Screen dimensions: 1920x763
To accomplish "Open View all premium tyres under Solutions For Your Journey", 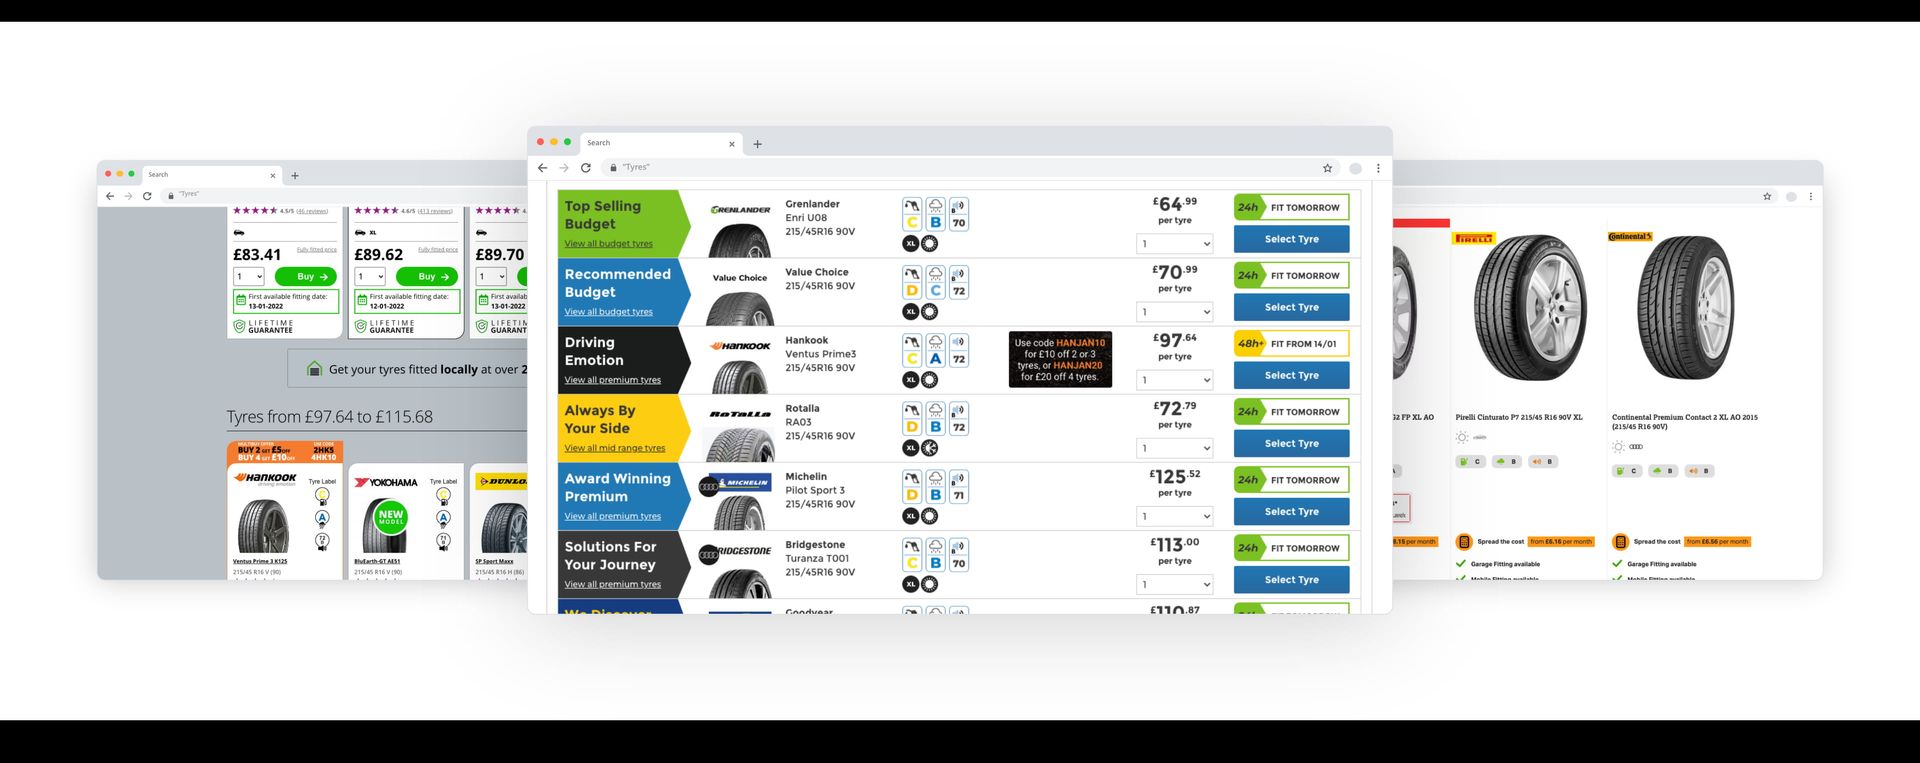I will coord(612,584).
